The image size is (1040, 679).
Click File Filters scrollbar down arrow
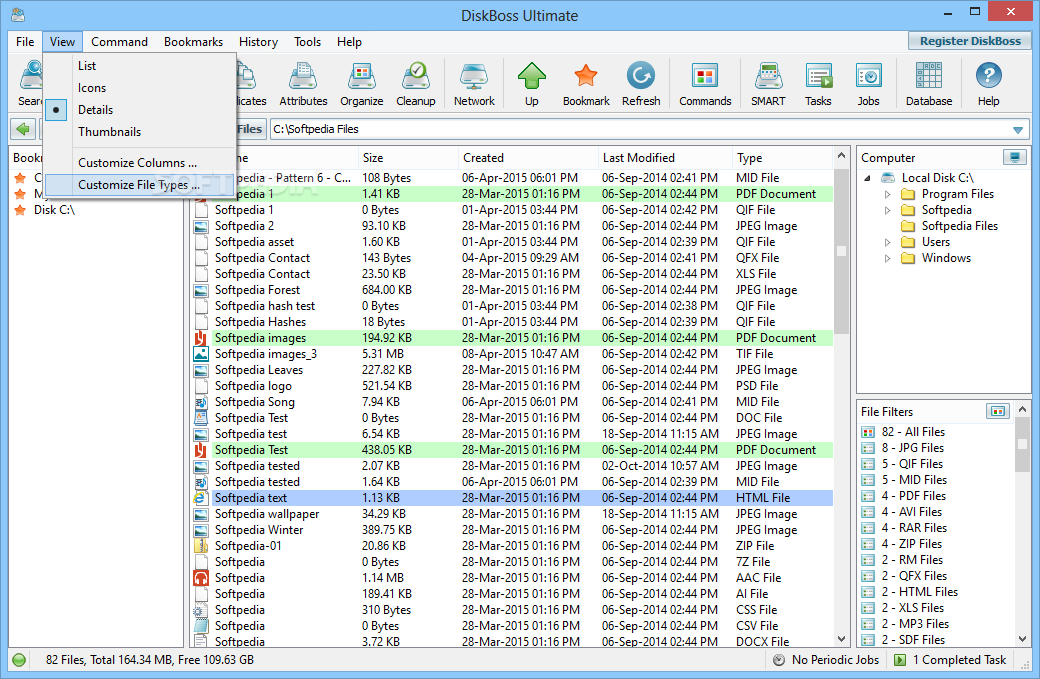(1022, 639)
